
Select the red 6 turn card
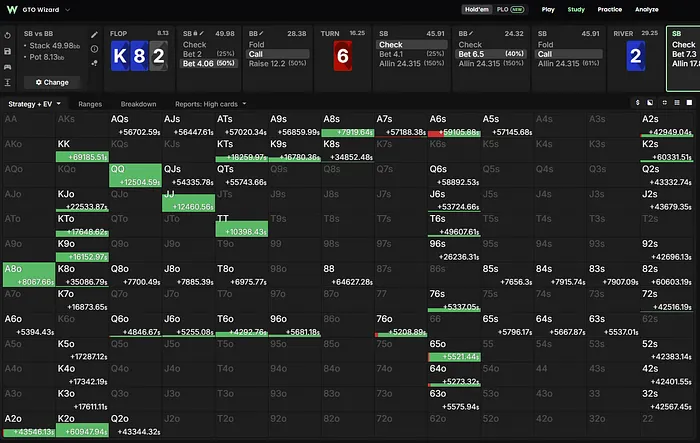click(342, 56)
